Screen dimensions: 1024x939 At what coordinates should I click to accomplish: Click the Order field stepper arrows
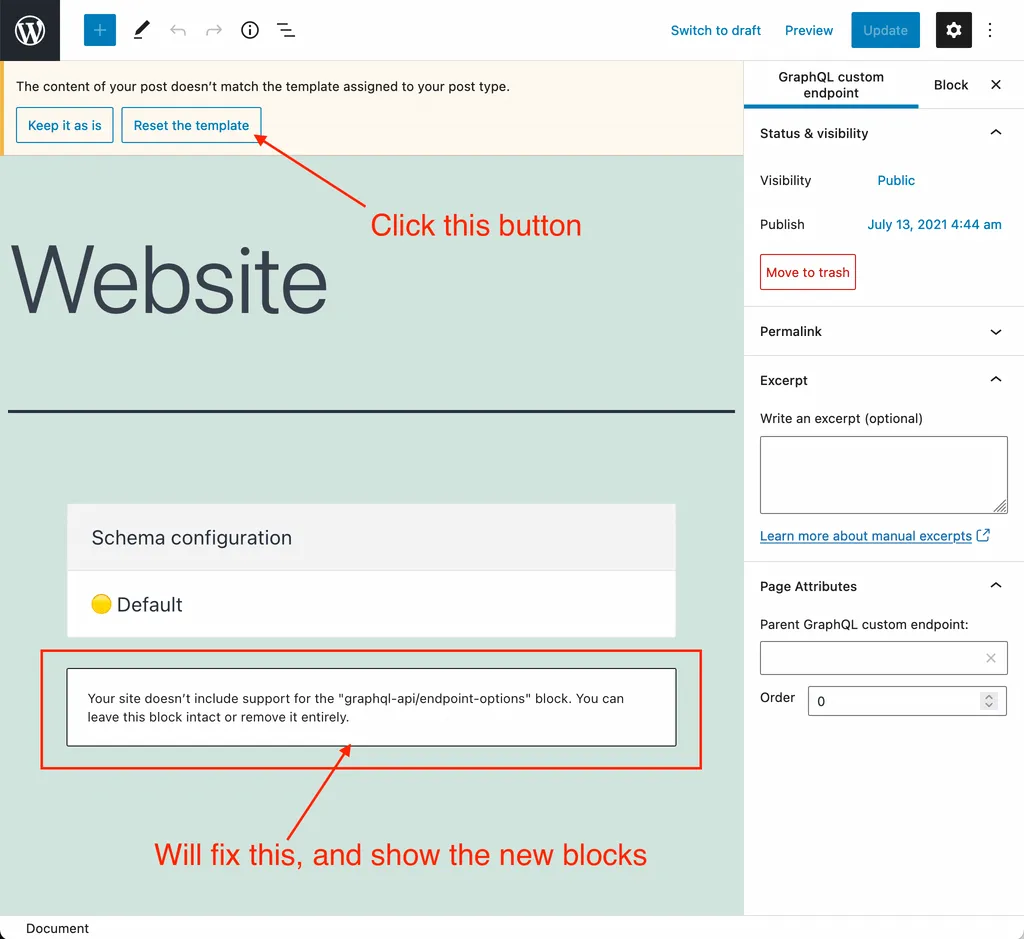(989, 701)
